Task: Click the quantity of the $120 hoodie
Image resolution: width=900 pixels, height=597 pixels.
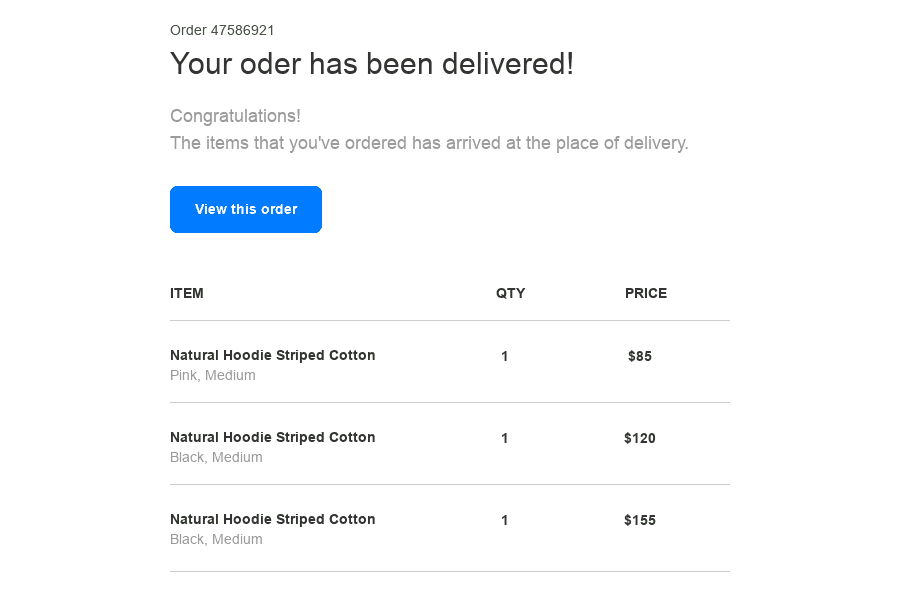Action: tap(505, 438)
